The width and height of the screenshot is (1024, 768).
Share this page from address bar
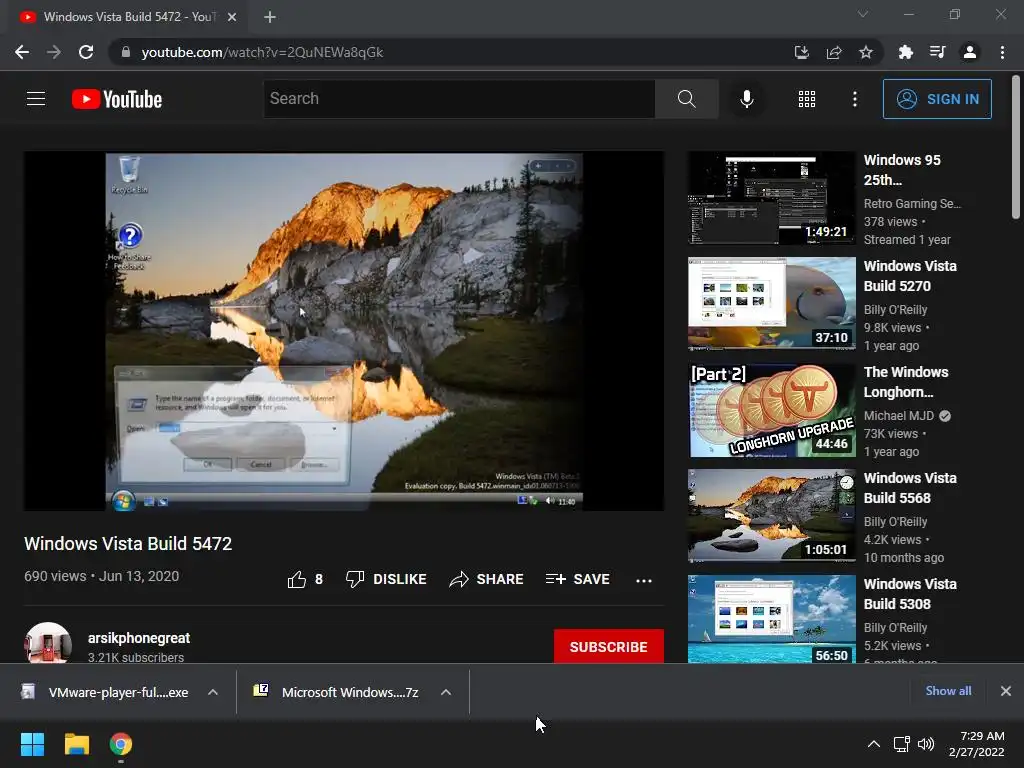click(834, 52)
